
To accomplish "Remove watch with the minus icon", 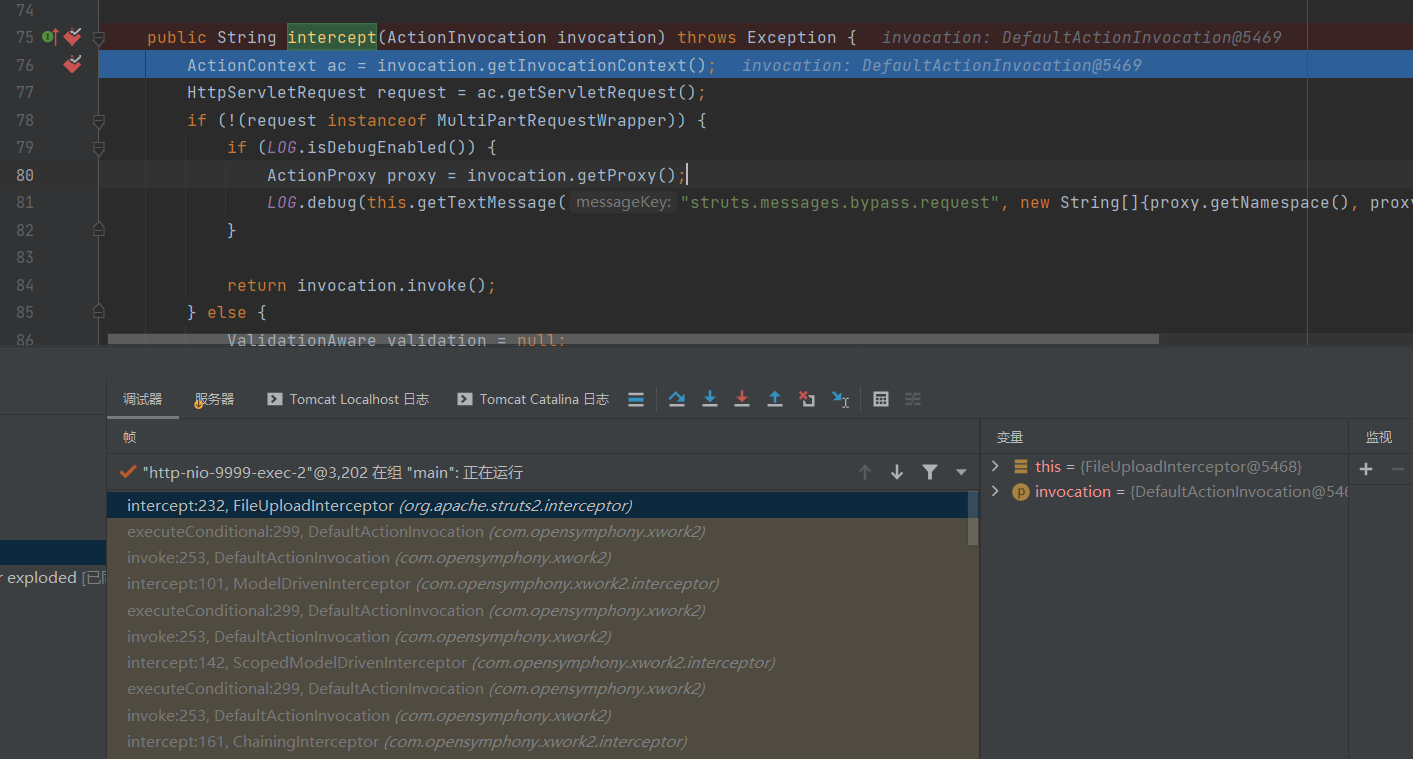I will click(x=1398, y=468).
